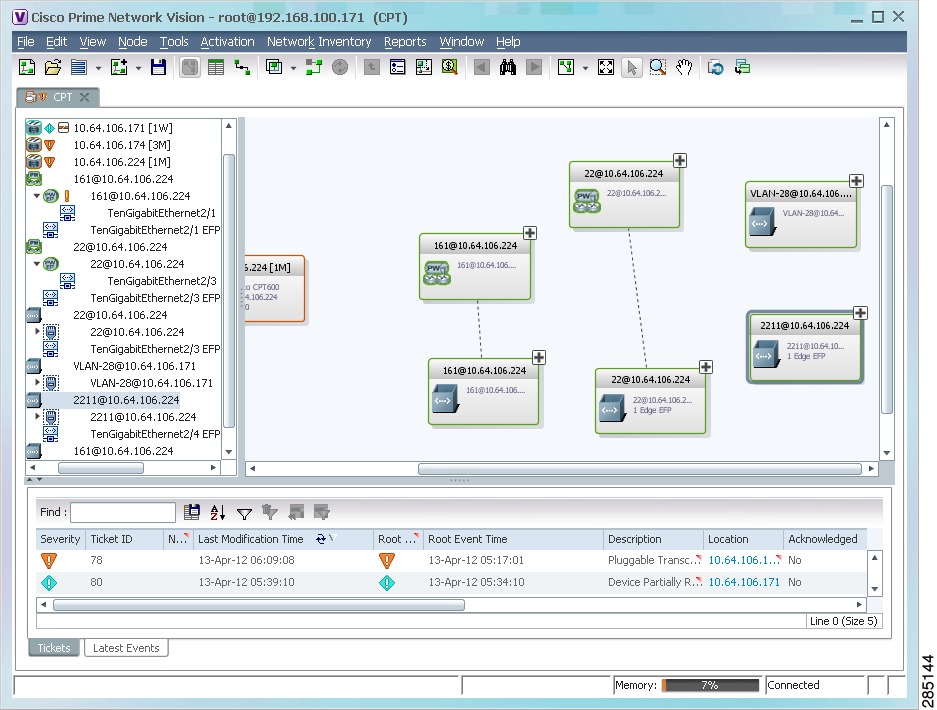Screen dimensions: 937x710
Task: Switch to the map view toolbar icon
Action: pyautogui.click(x=190, y=67)
